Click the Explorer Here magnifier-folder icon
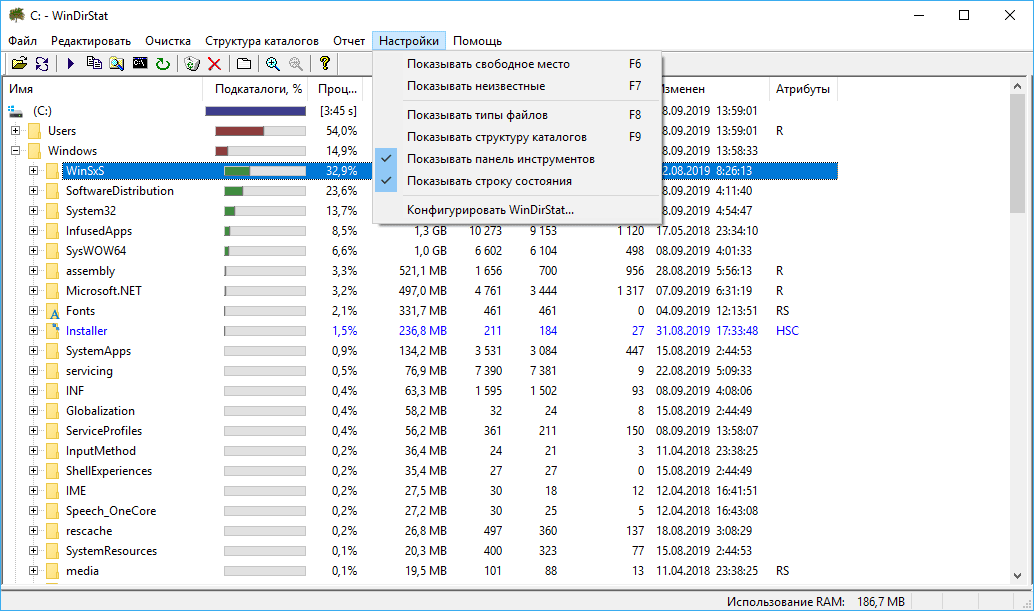The width and height of the screenshot is (1034, 611). 117,63
